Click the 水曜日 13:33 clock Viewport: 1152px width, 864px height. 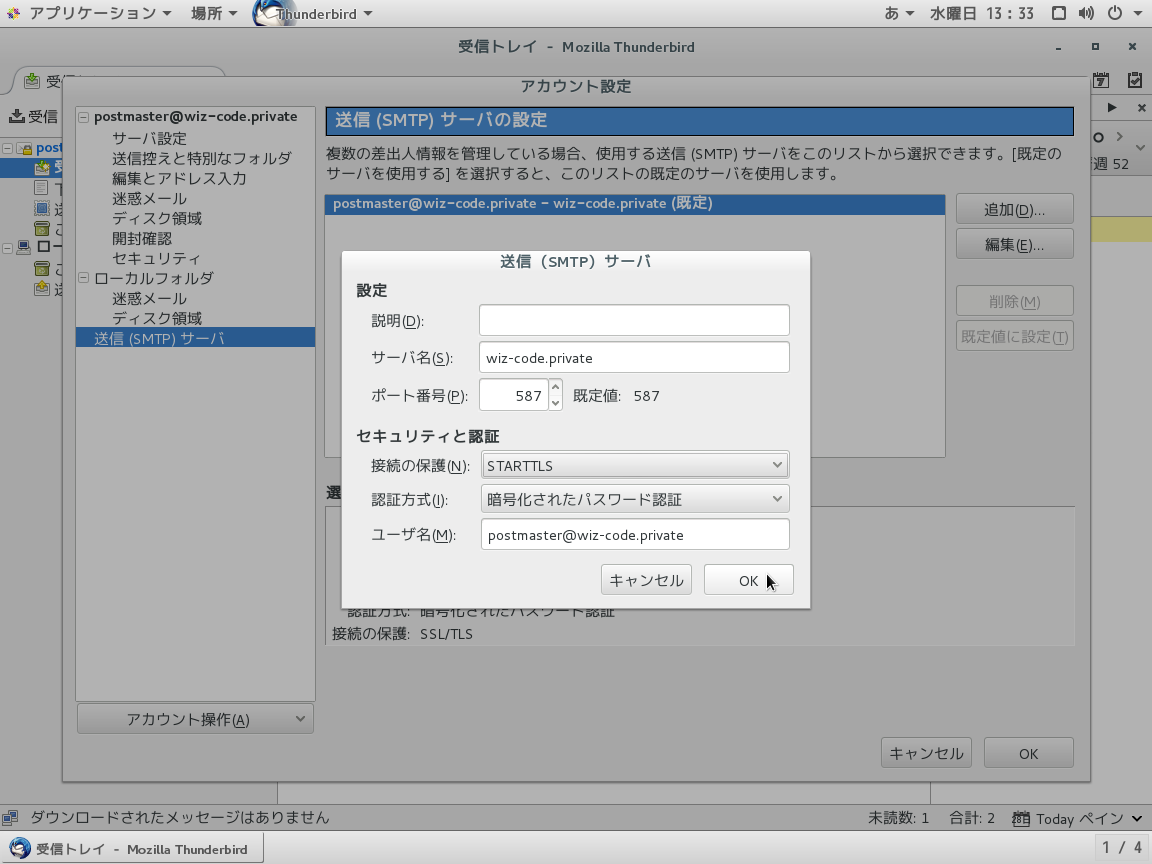pos(982,13)
